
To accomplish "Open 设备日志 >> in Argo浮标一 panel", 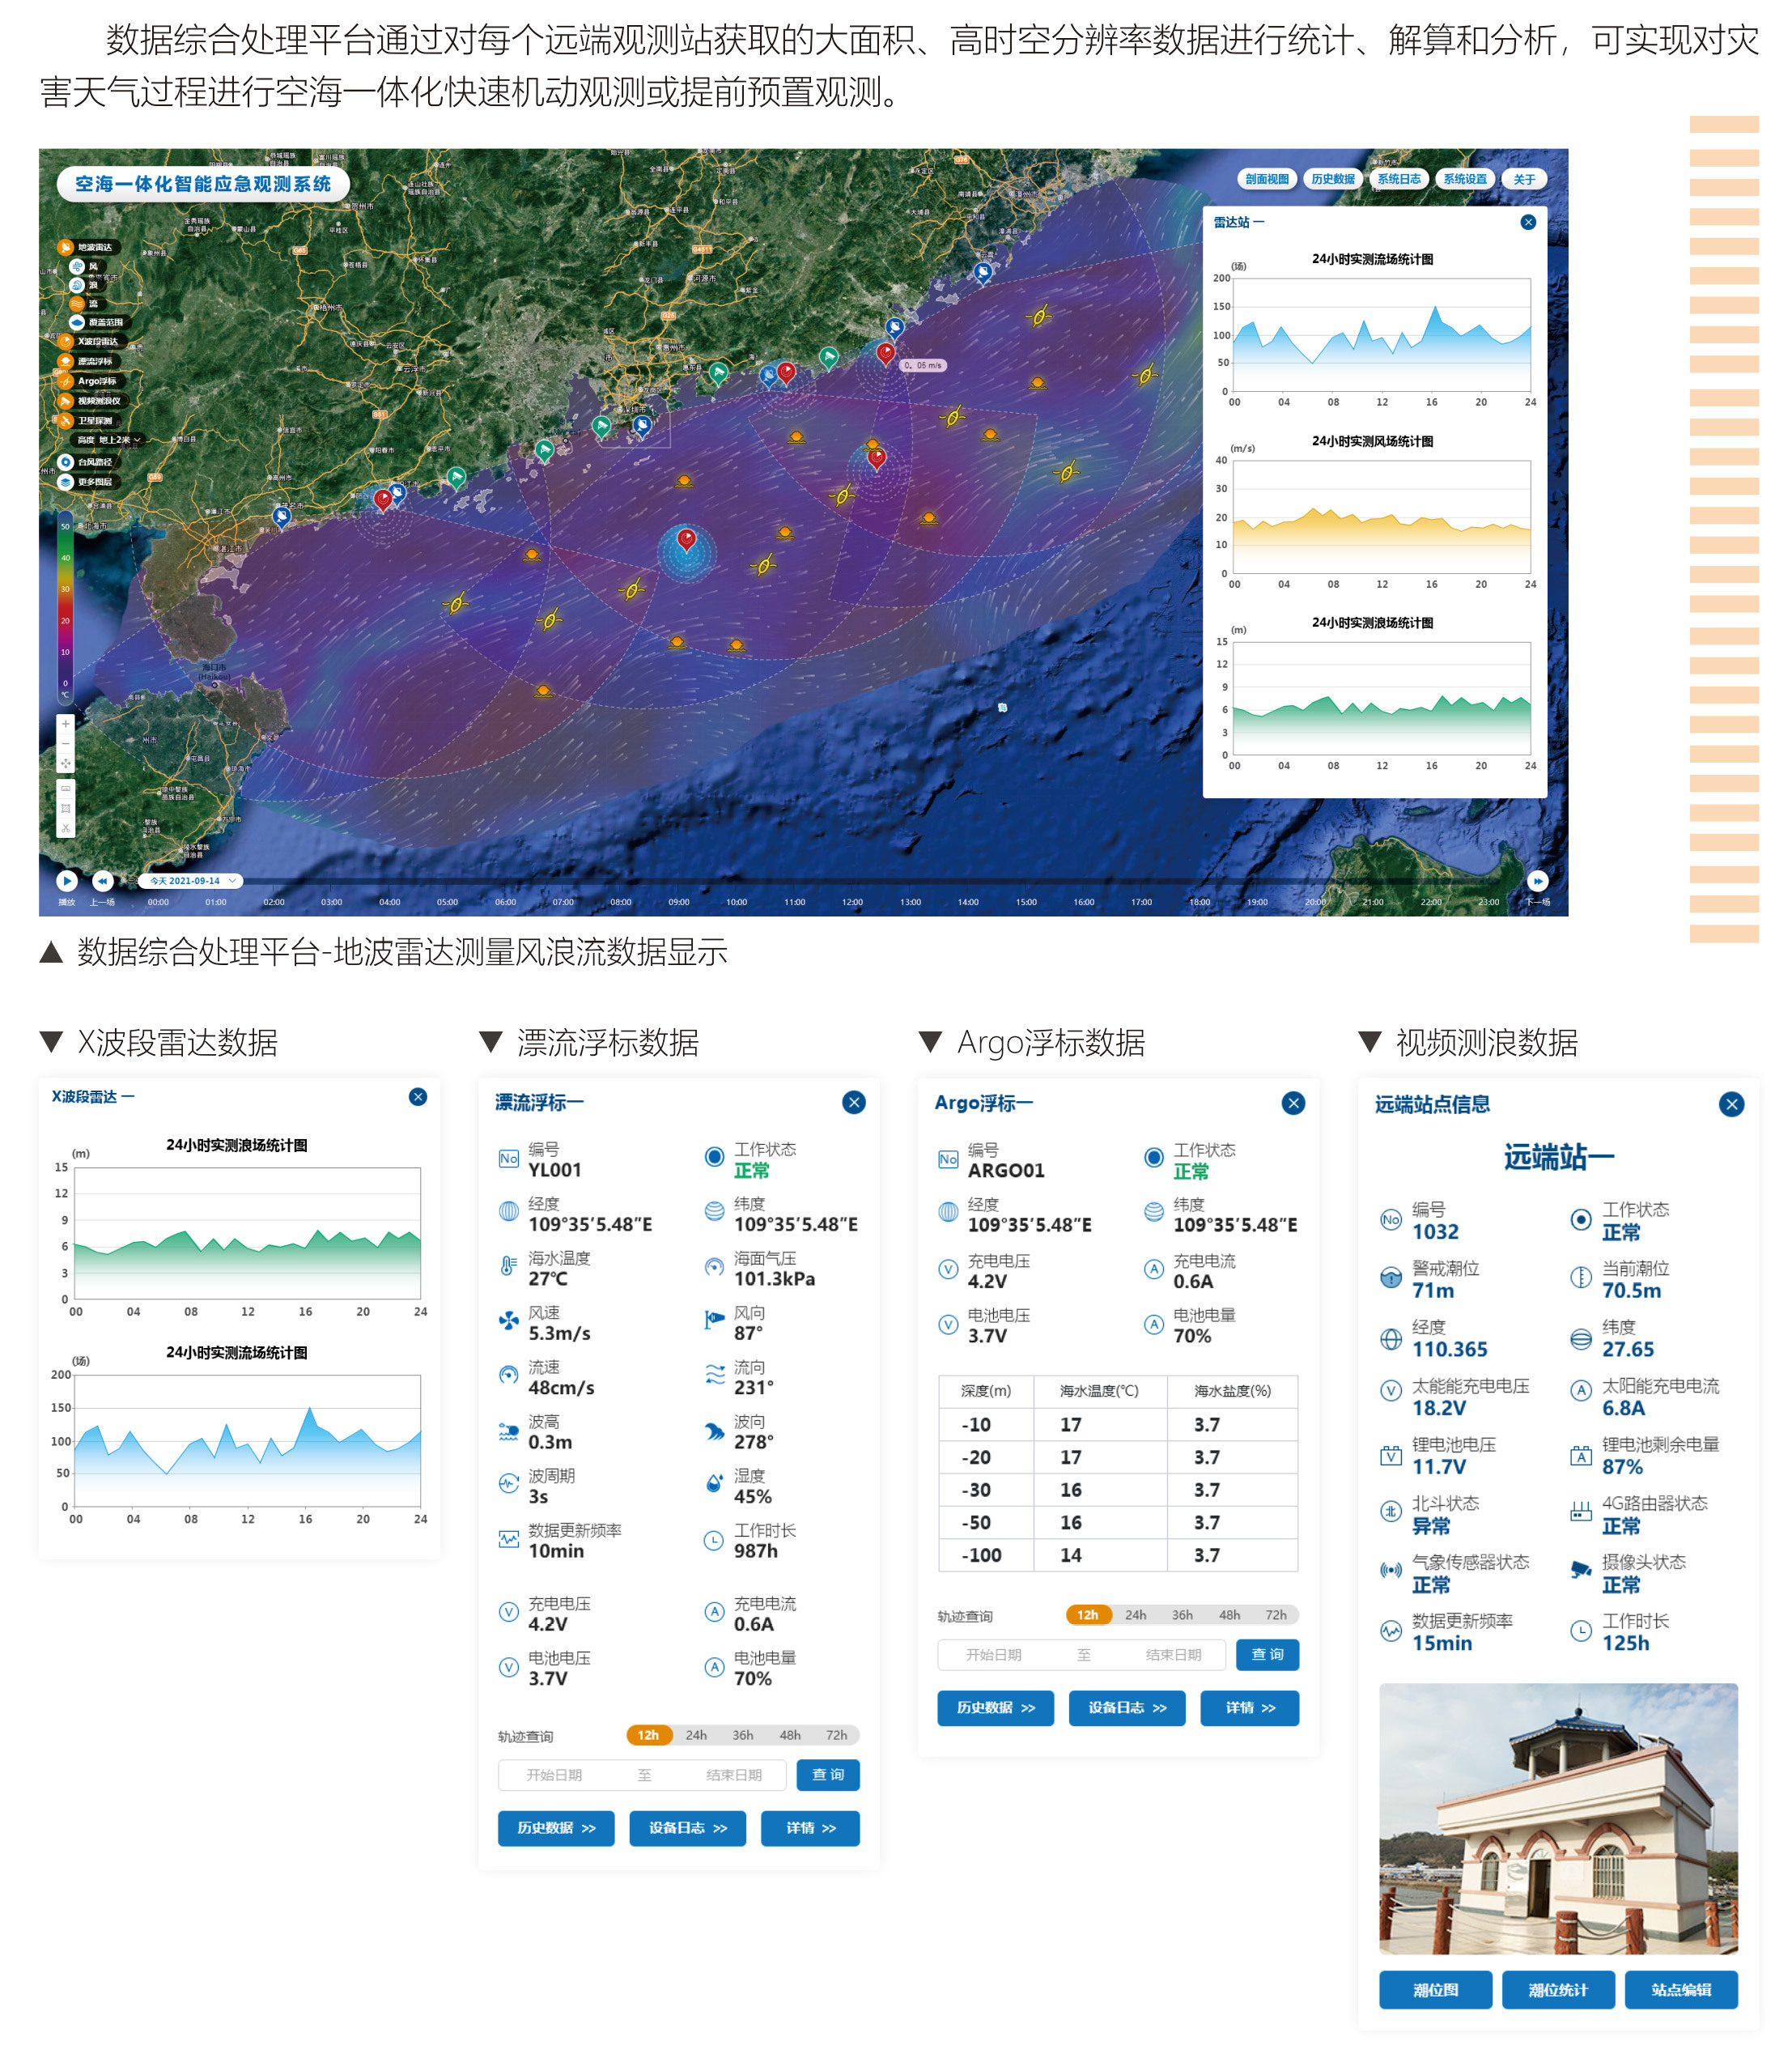I will 1127,1708.
